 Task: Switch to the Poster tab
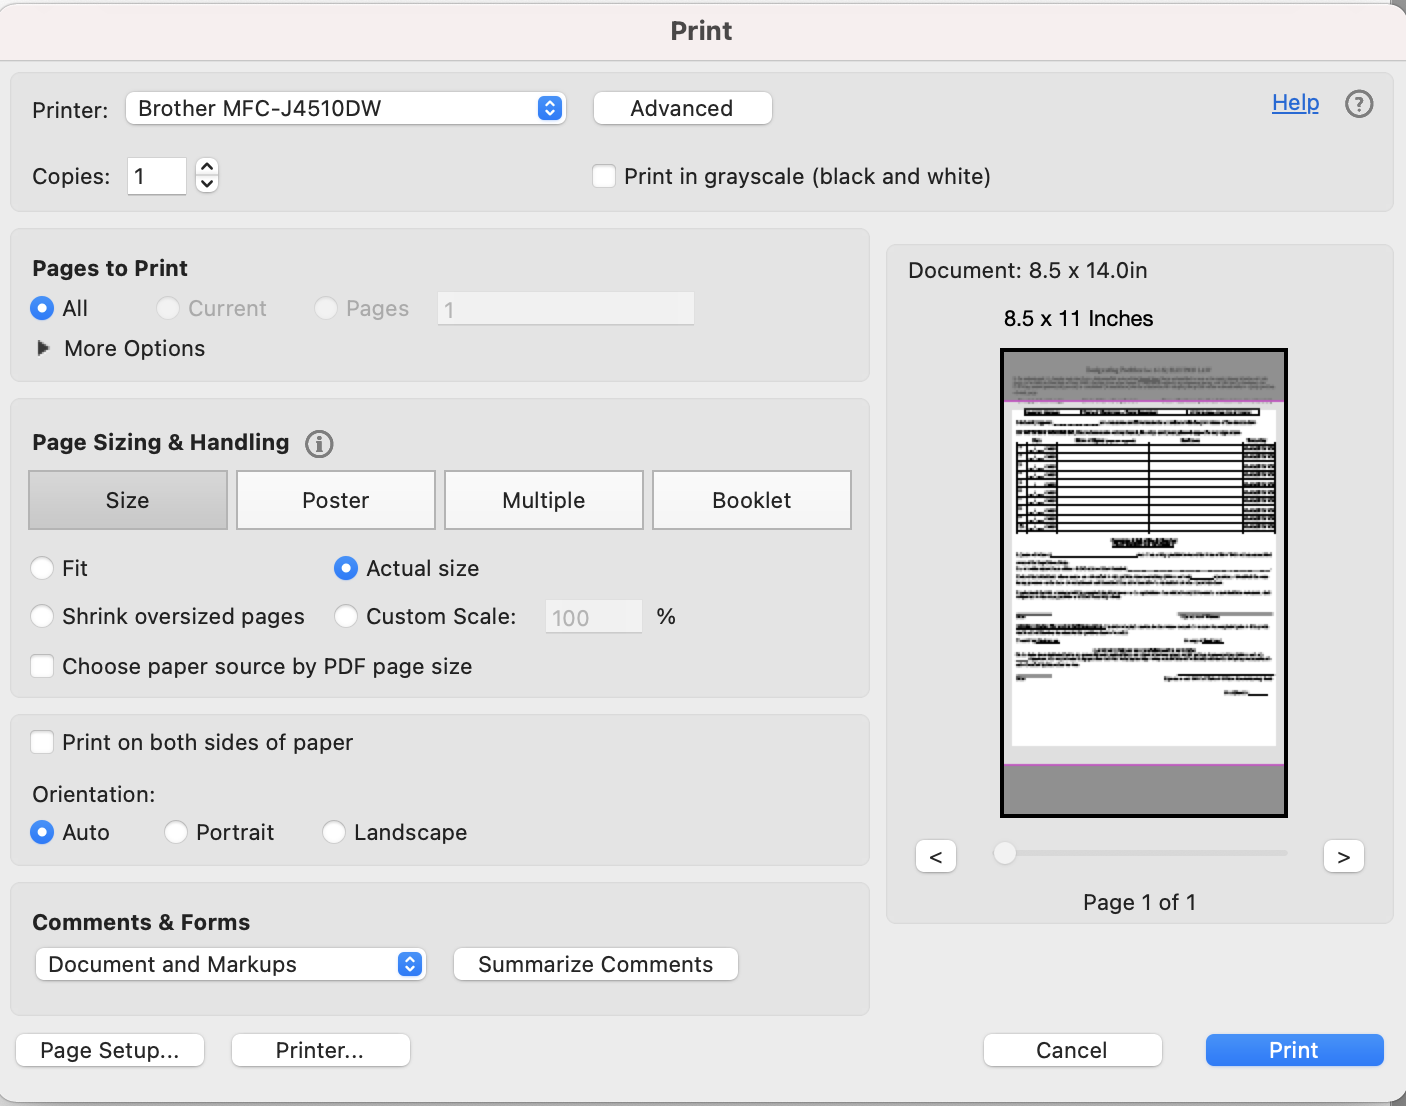click(x=336, y=500)
